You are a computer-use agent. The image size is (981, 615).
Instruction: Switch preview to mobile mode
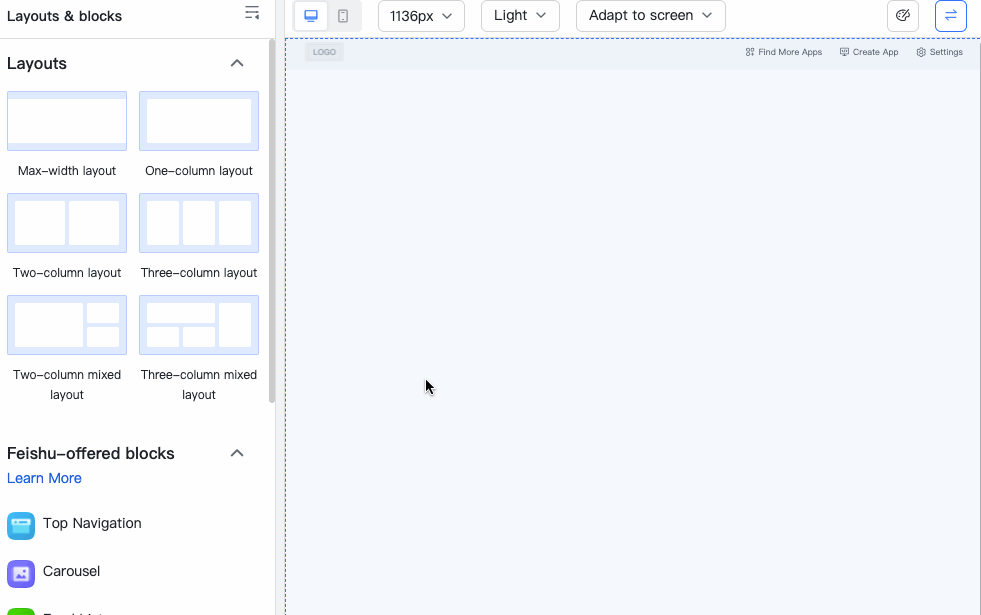coord(343,16)
